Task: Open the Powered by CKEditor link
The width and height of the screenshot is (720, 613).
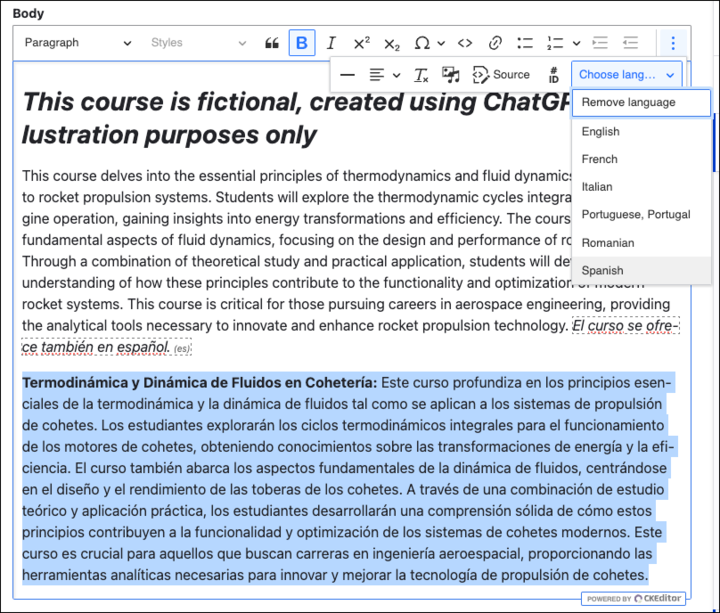Action: (x=633, y=598)
